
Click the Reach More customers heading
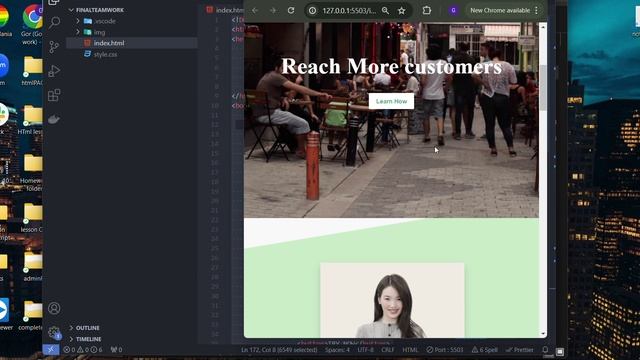pos(391,66)
